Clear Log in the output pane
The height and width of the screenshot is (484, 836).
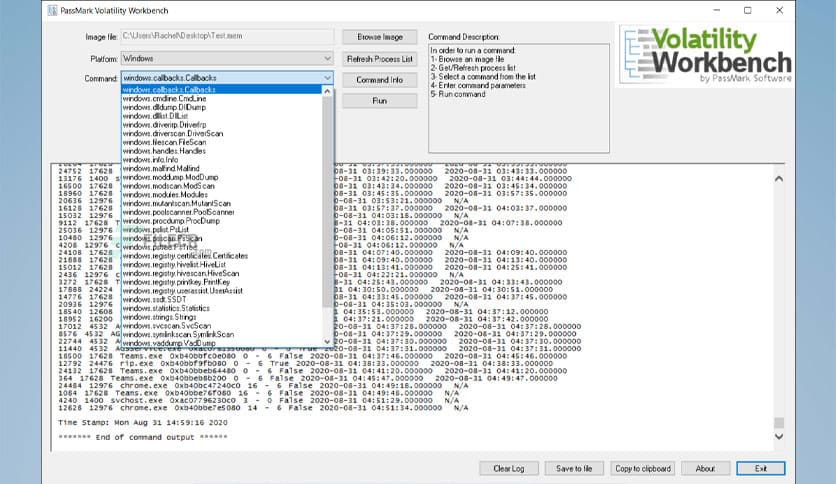(509, 469)
